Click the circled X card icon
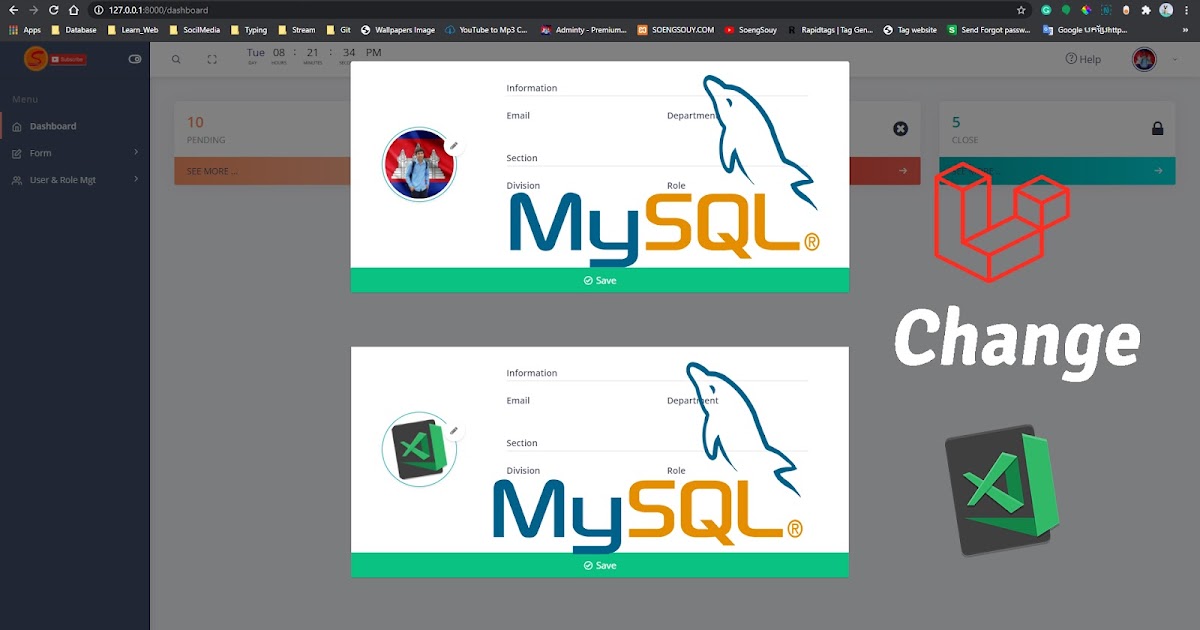Viewport: 1200px width, 630px height. click(x=900, y=129)
